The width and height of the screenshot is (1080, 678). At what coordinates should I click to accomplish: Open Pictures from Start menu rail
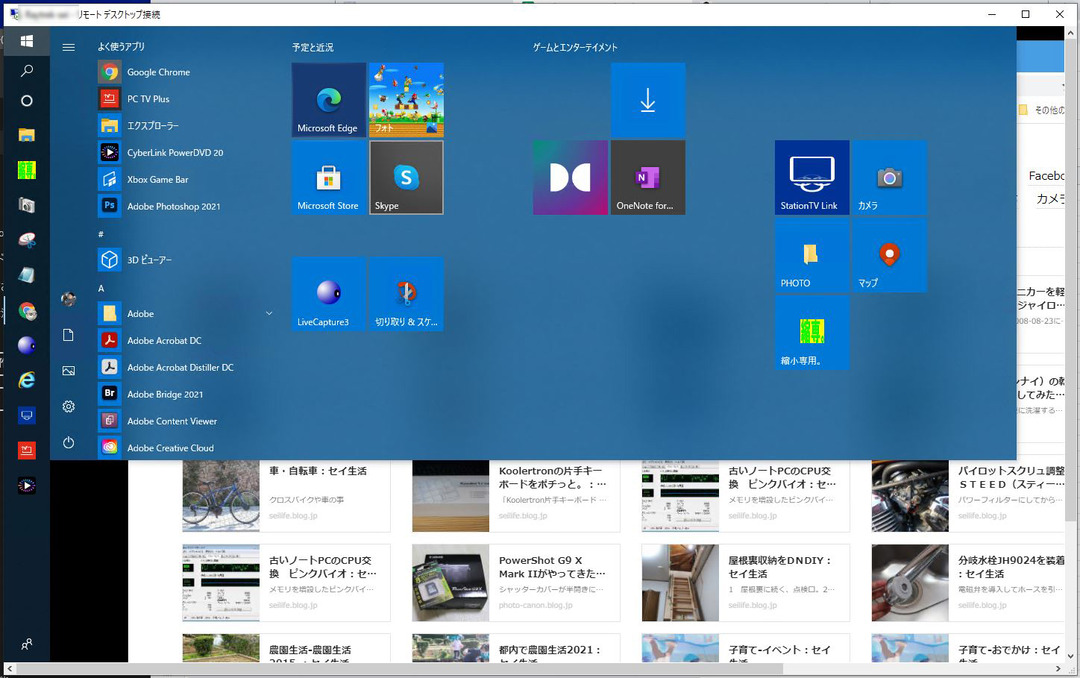(68, 371)
